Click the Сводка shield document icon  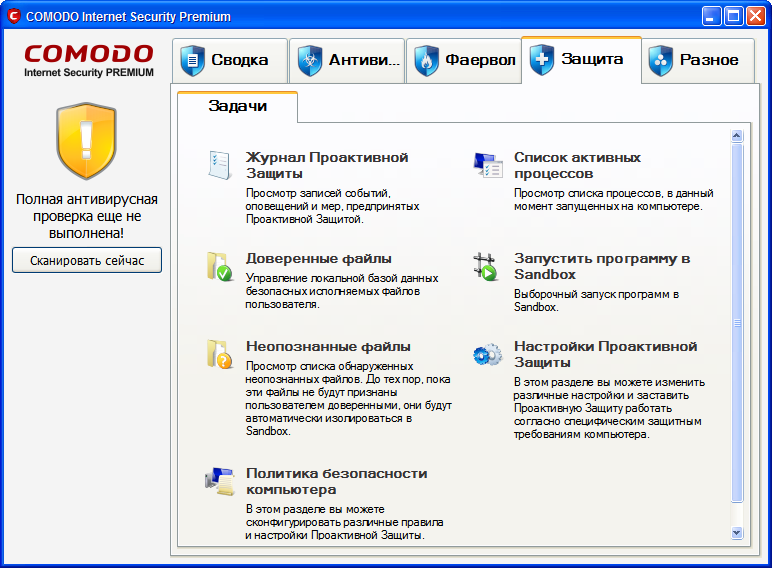193,61
